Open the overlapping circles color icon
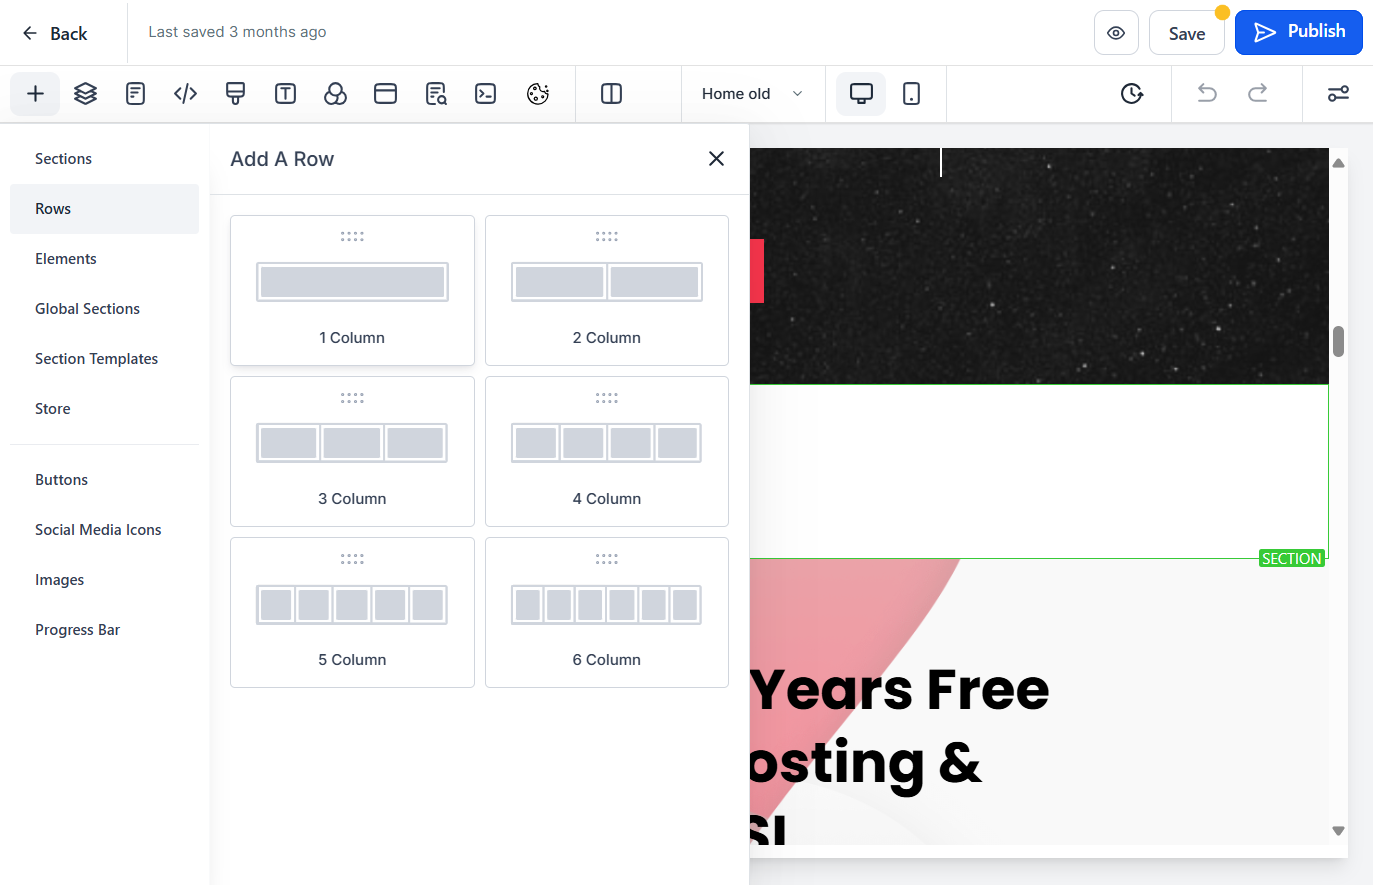Viewport: 1373px width, 885px height. click(x=335, y=94)
